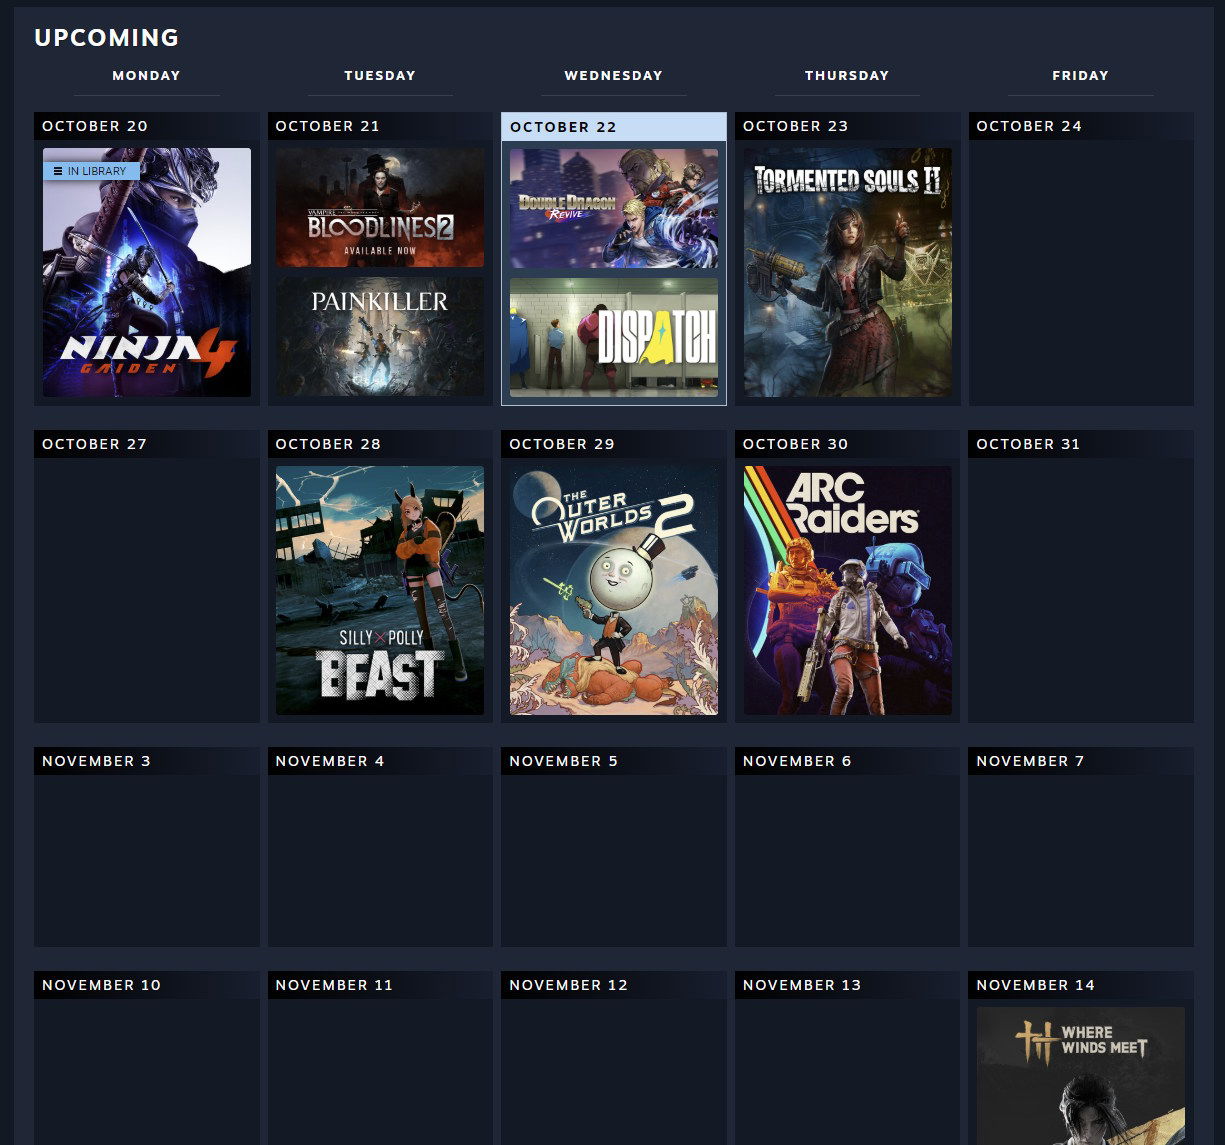The width and height of the screenshot is (1225, 1145).
Task: Click the Friday column header
Action: click(1080, 76)
